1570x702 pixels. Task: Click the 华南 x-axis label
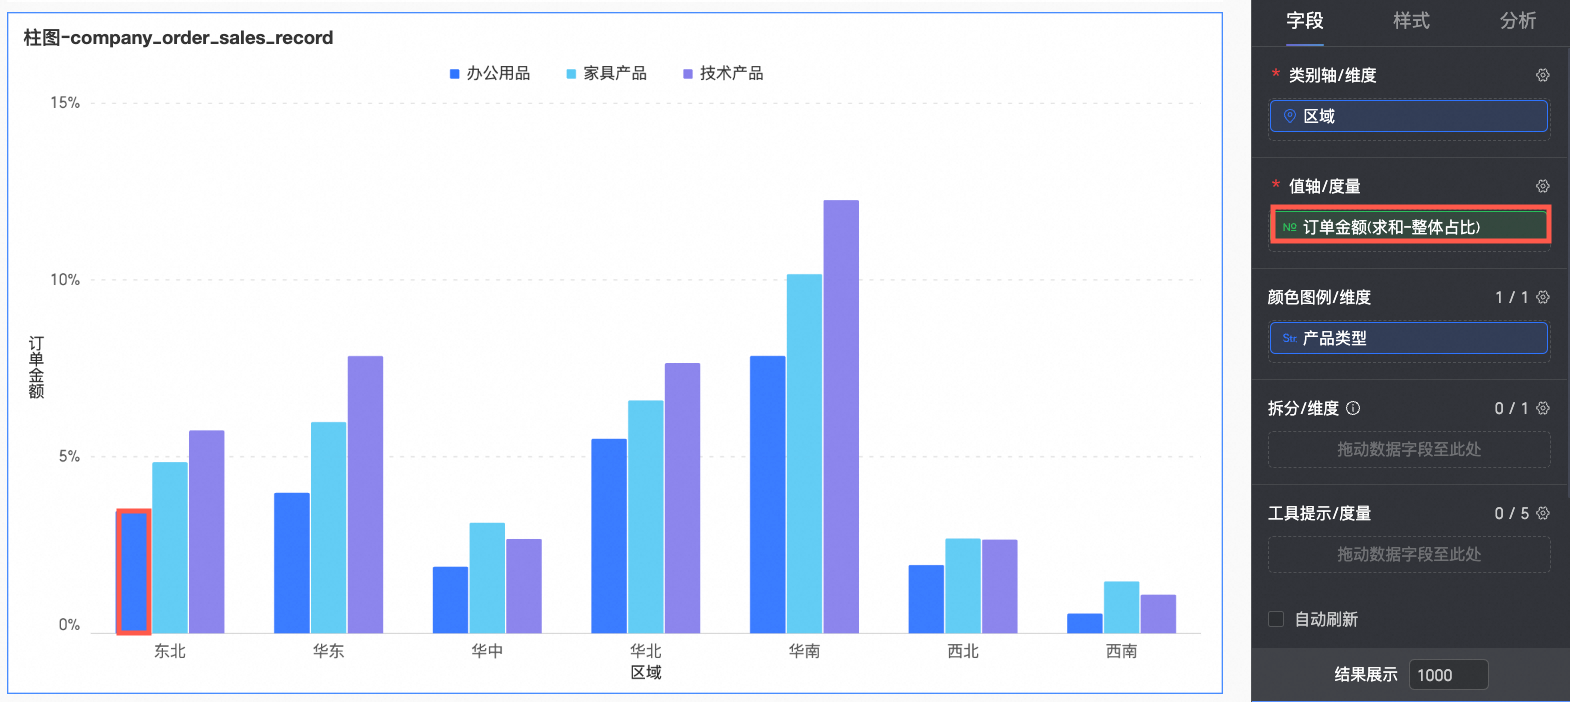[804, 651]
